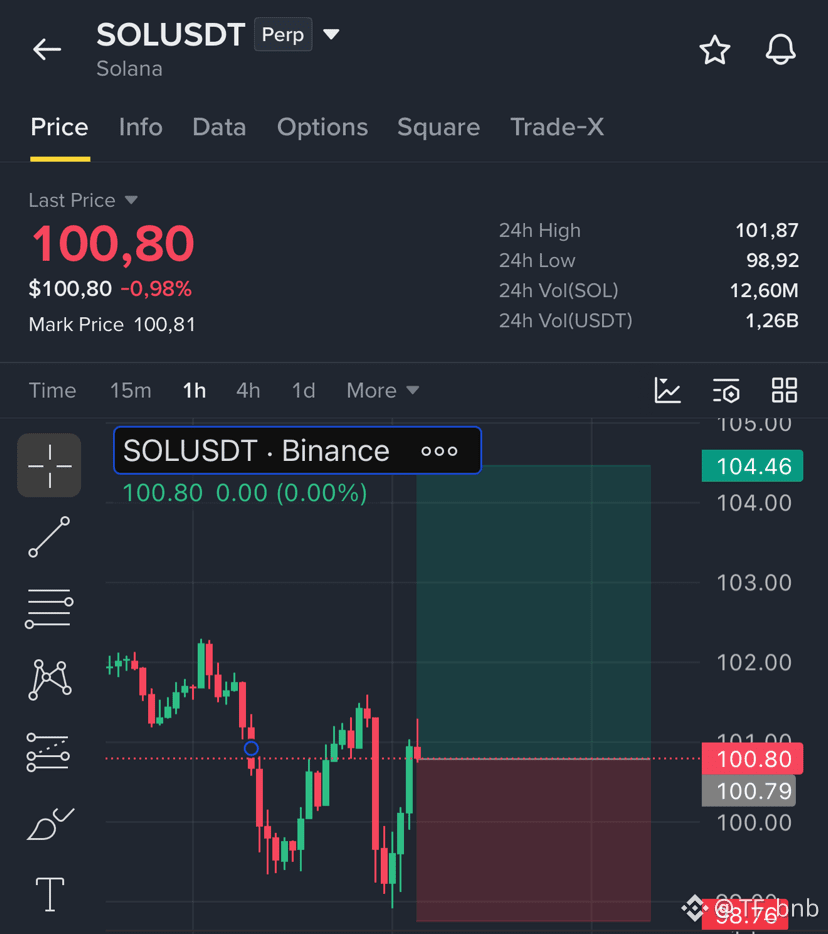Screen dimensions: 828x934
Task: Open SOLUSDT Binance legend three-dot menu
Action: (x=440, y=451)
